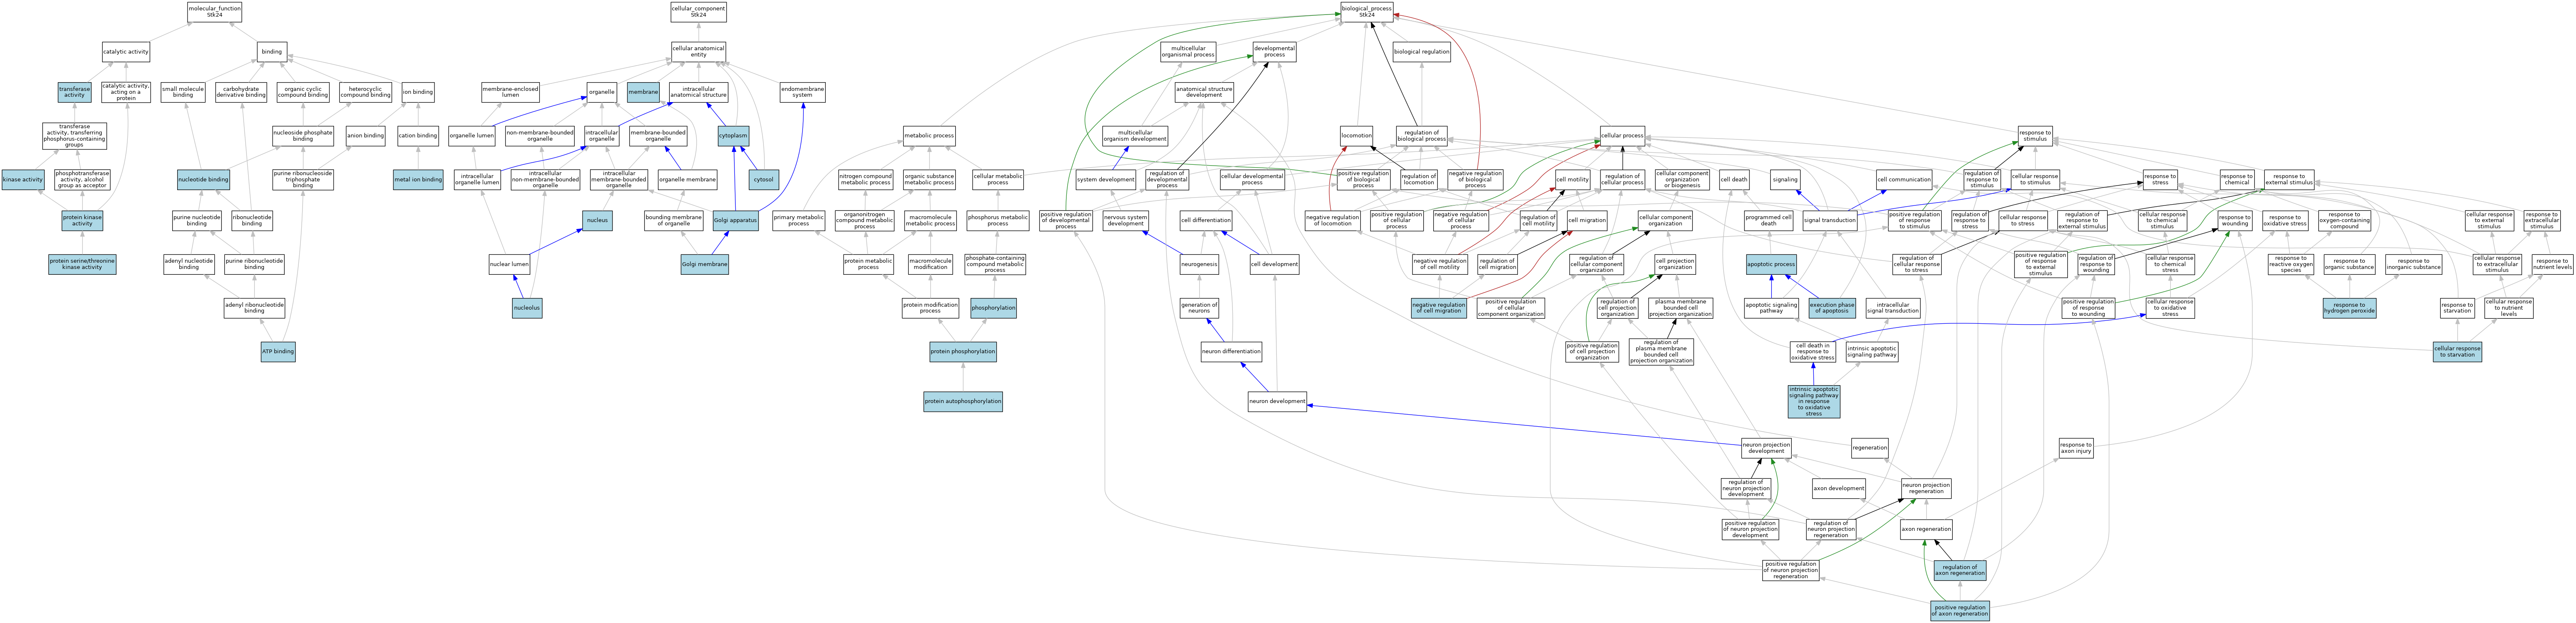Click the 'generation of neurons' node
The image size is (2576, 623).
point(1199,308)
